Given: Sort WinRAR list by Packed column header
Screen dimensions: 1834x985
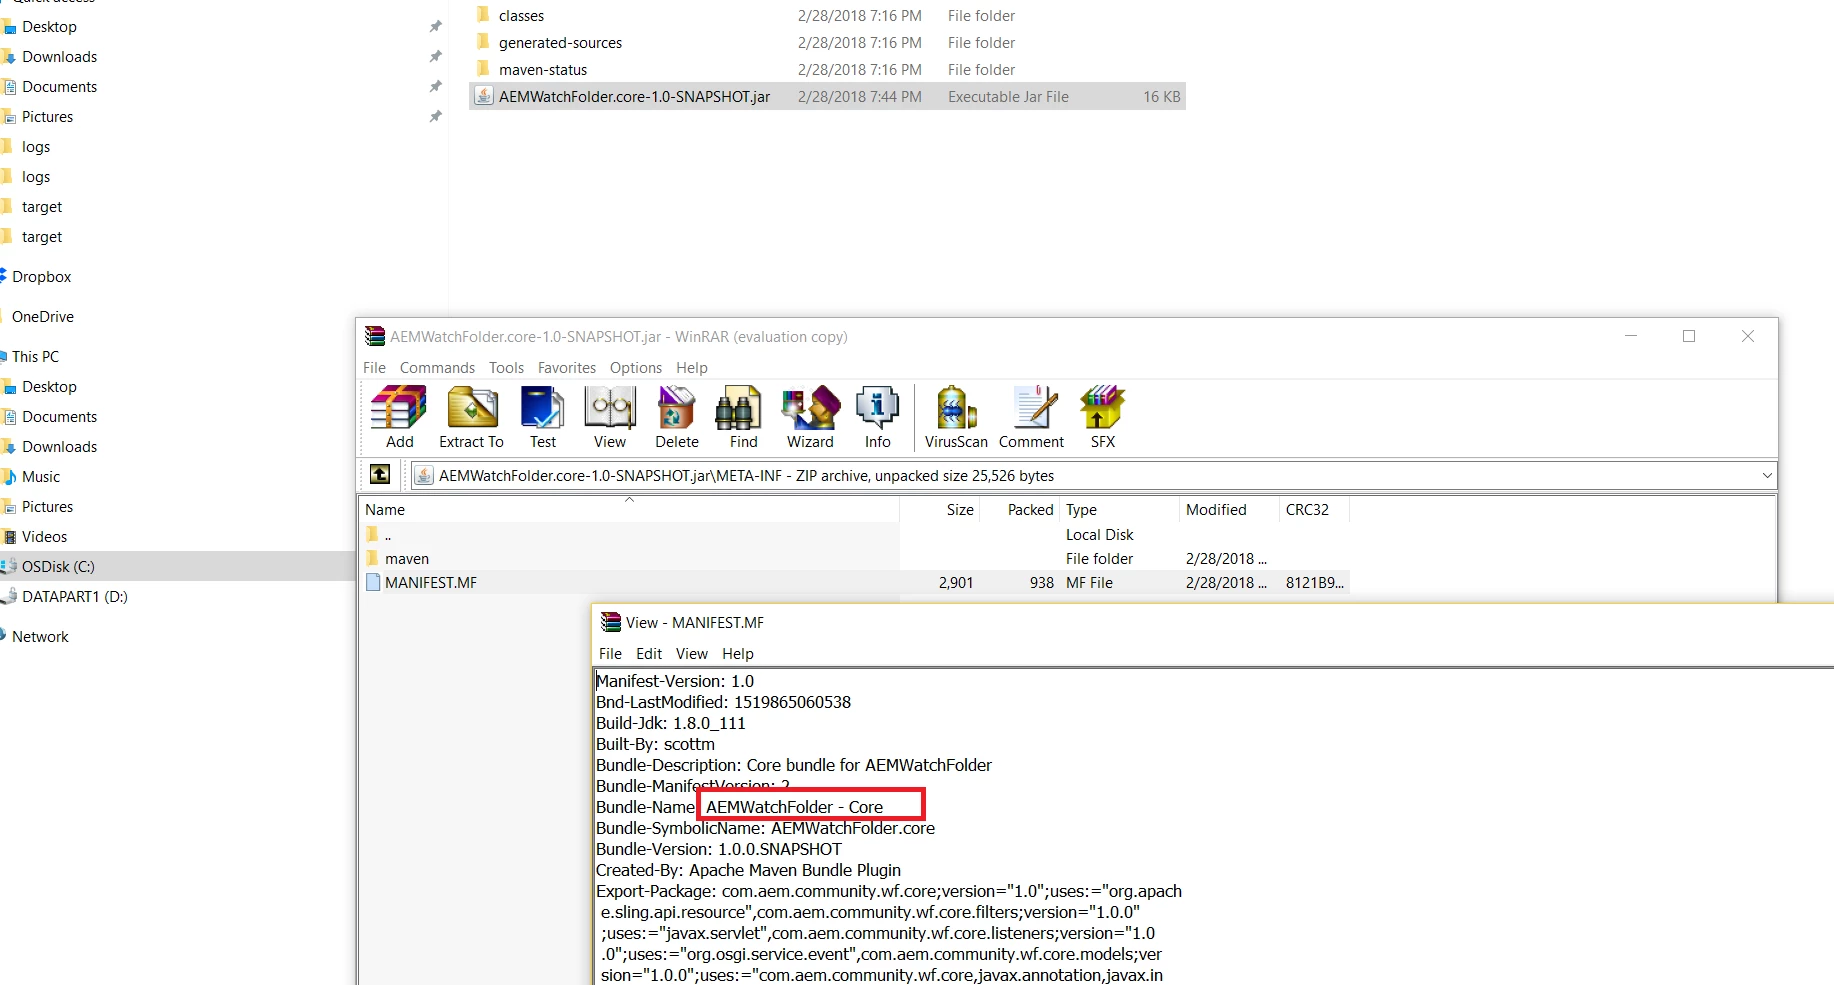Looking at the screenshot, I should 1020,510.
